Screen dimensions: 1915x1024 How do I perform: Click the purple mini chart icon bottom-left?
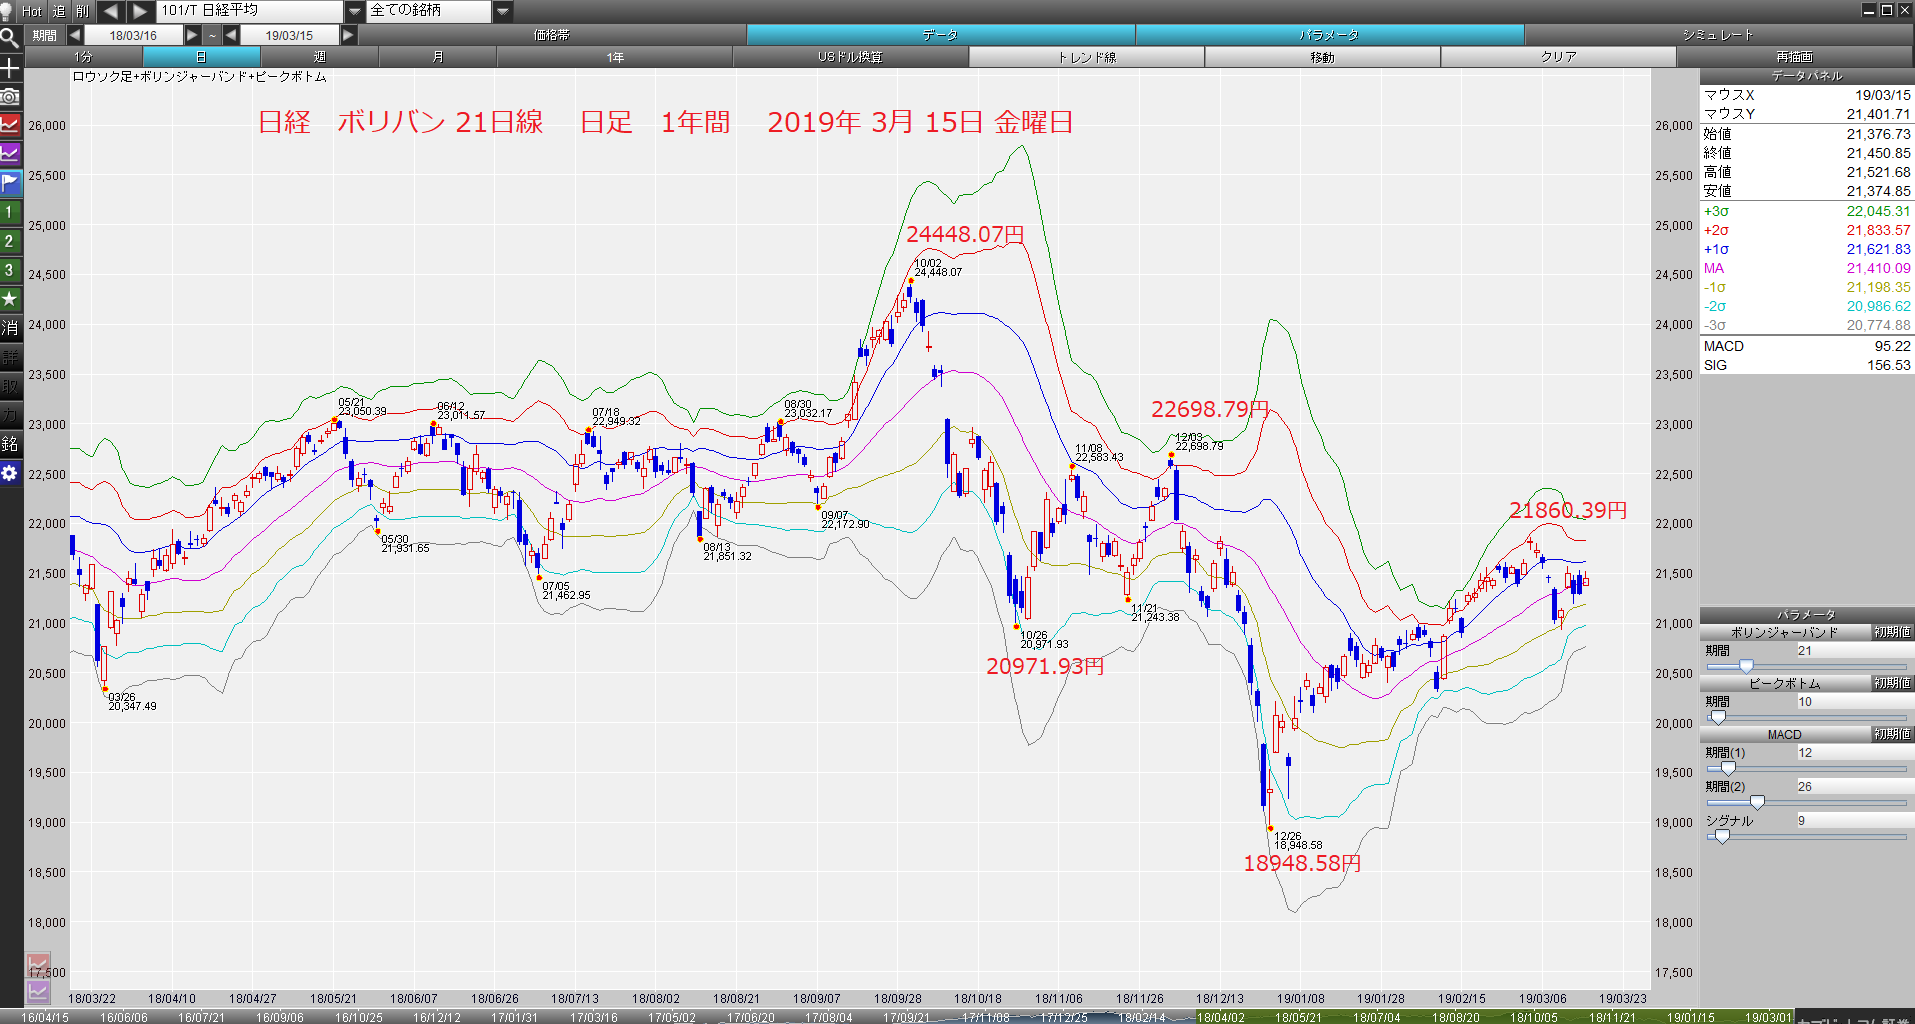tap(38, 992)
